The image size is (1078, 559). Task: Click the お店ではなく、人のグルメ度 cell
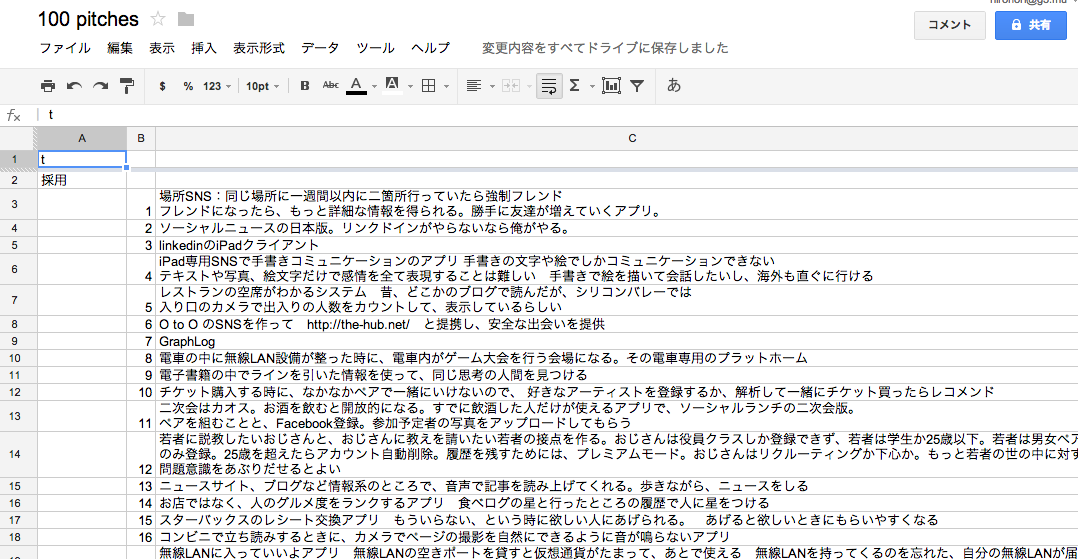(617, 503)
